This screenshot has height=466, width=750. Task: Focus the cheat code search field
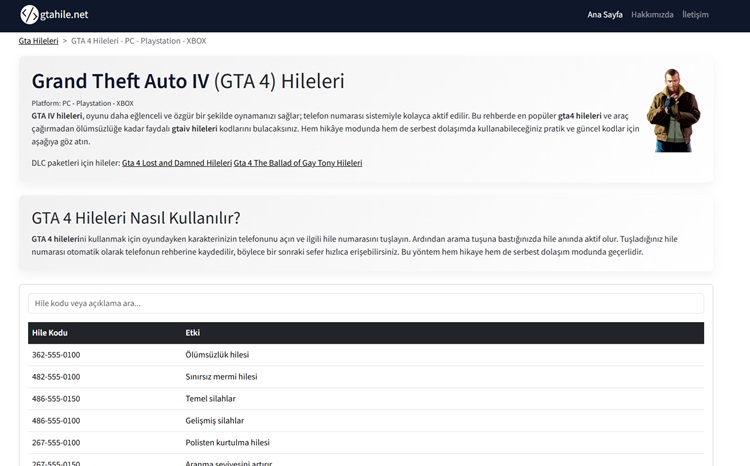[x=365, y=303]
